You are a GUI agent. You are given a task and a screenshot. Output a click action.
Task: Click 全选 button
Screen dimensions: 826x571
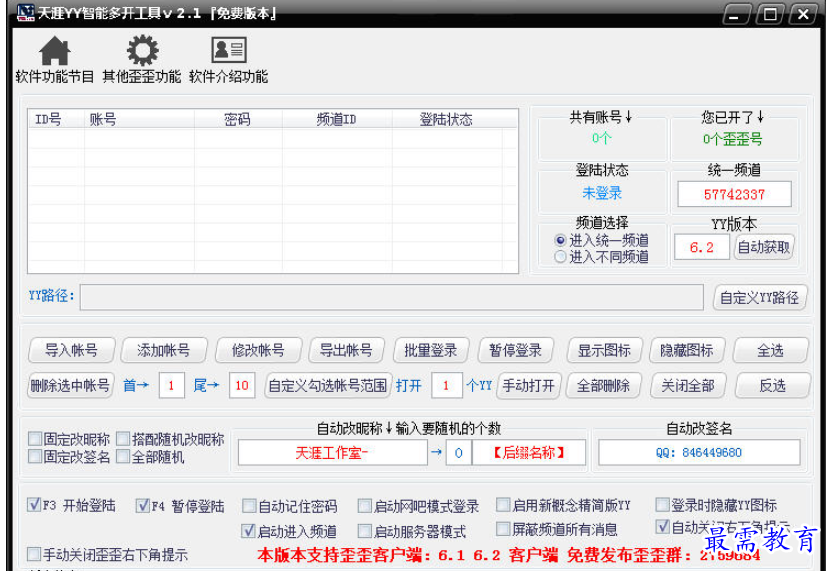(771, 350)
